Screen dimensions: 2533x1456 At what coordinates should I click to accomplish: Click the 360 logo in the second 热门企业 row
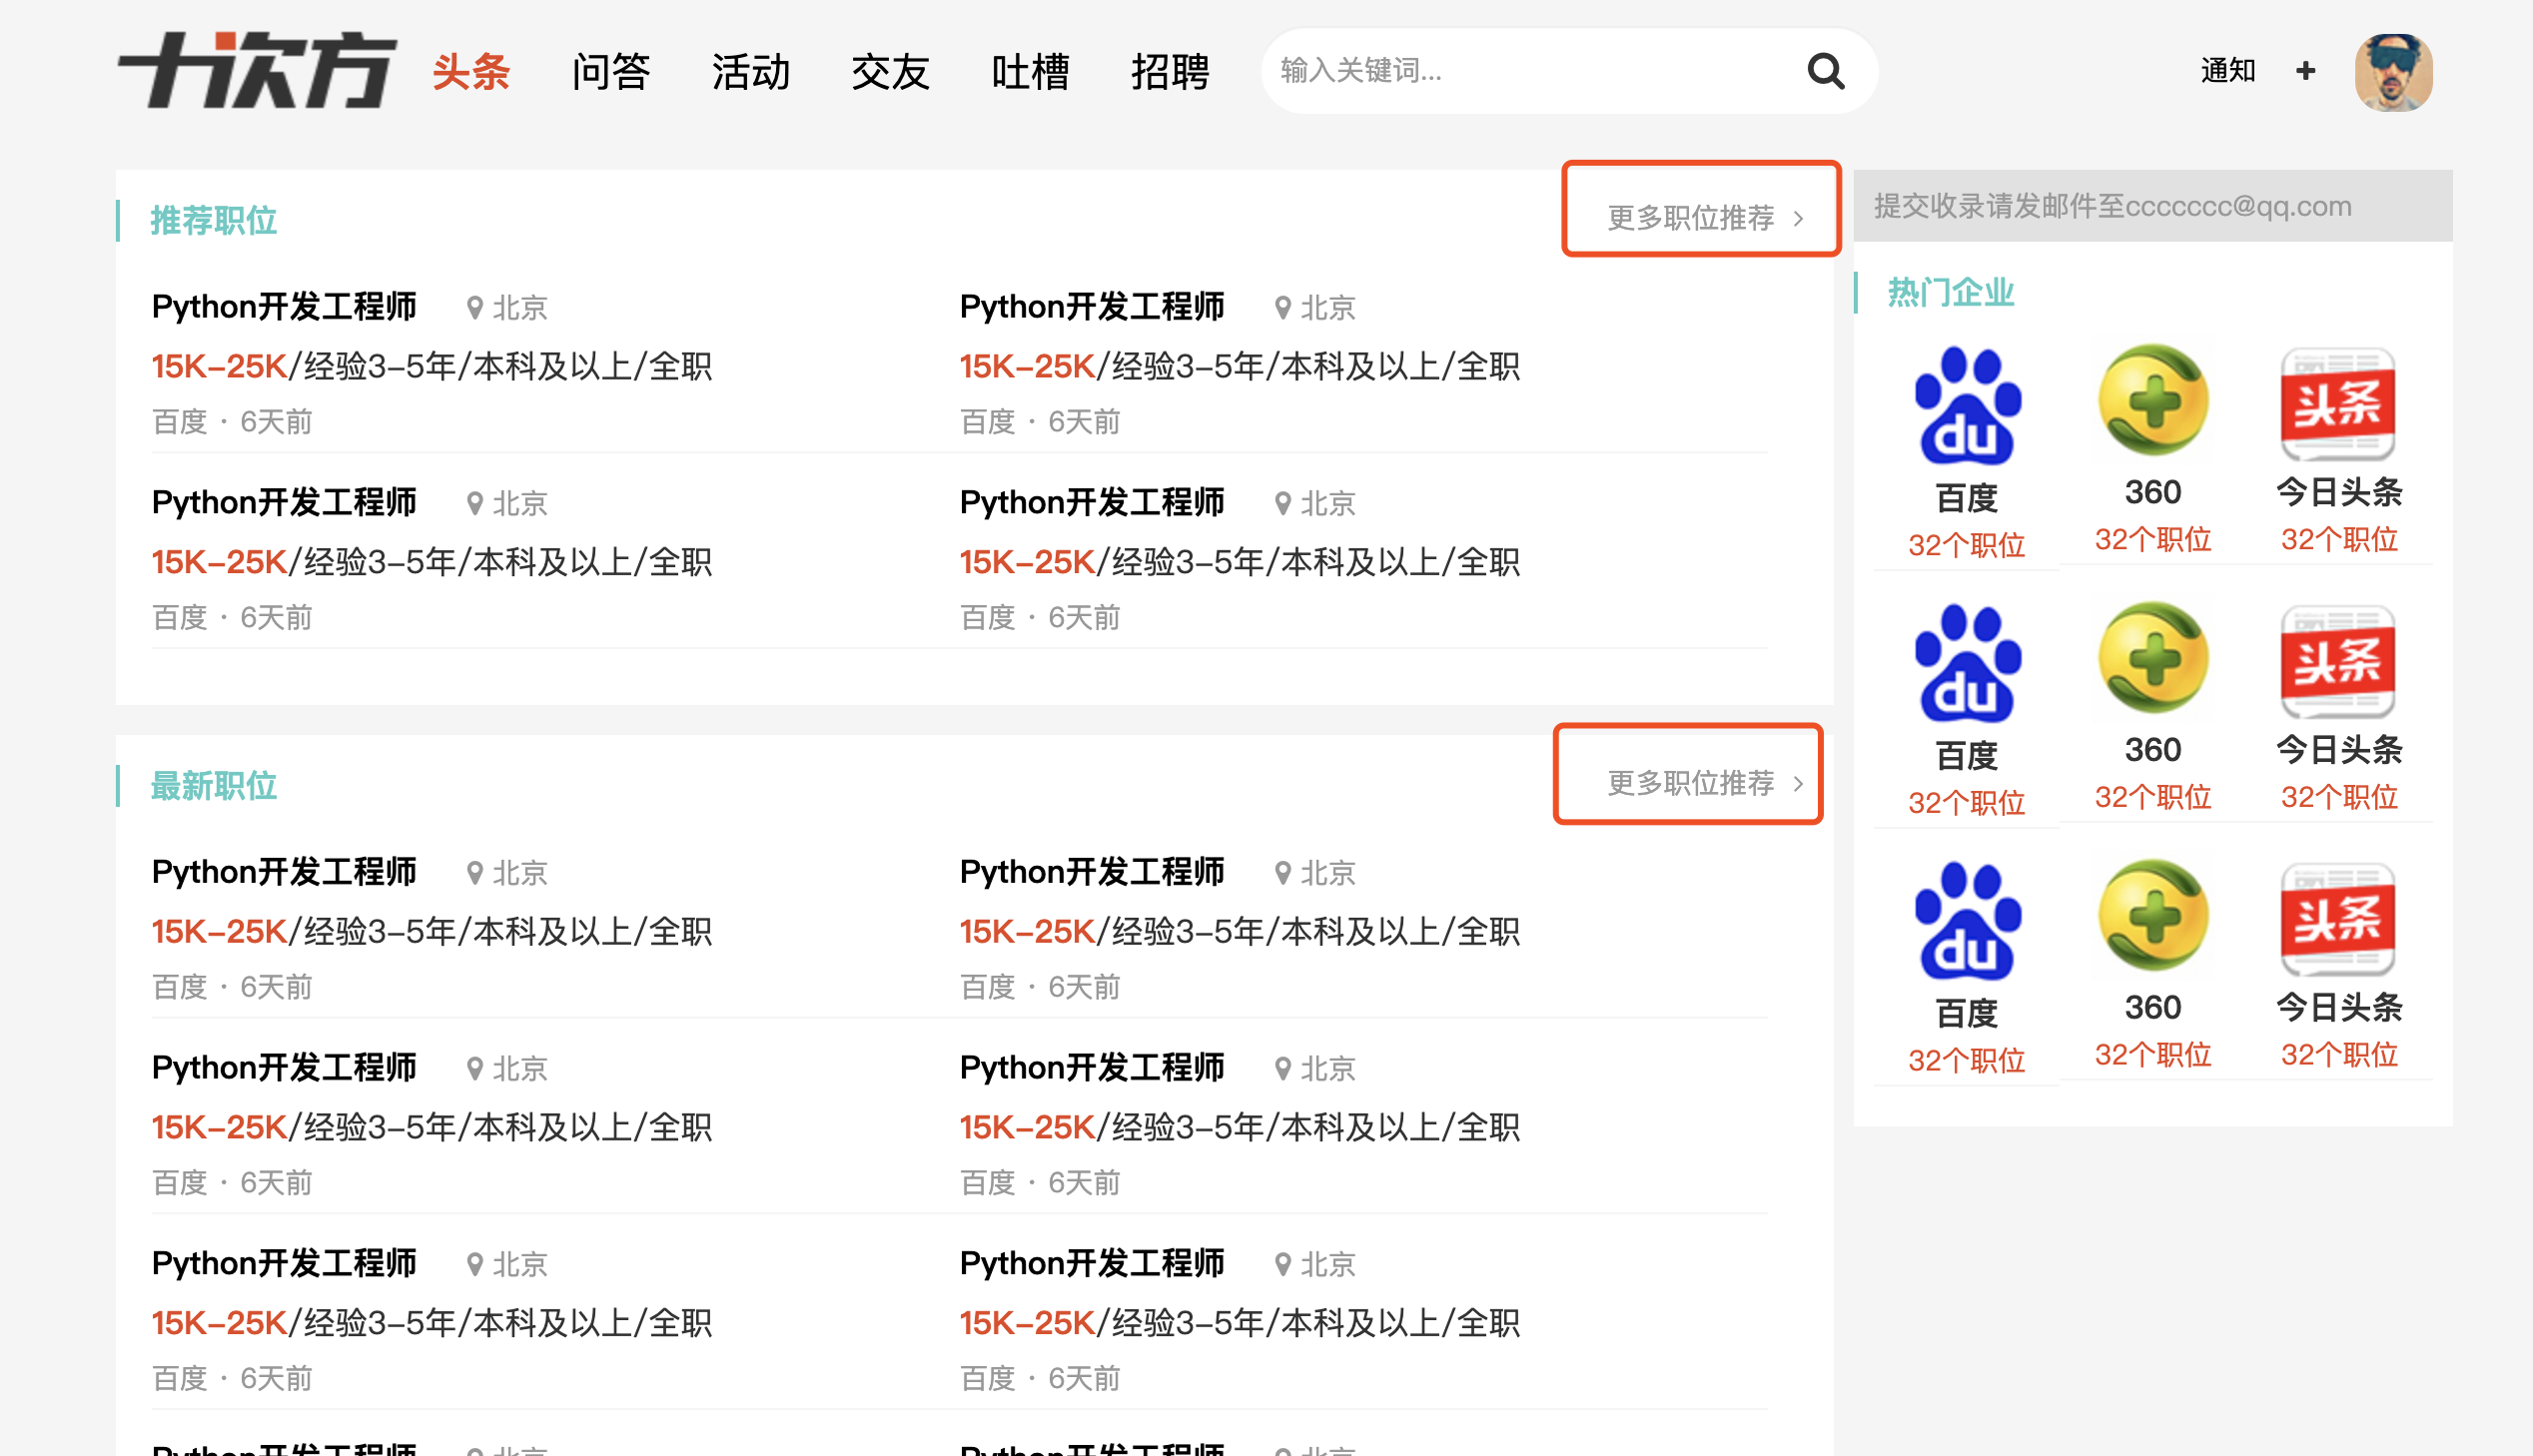point(2153,657)
